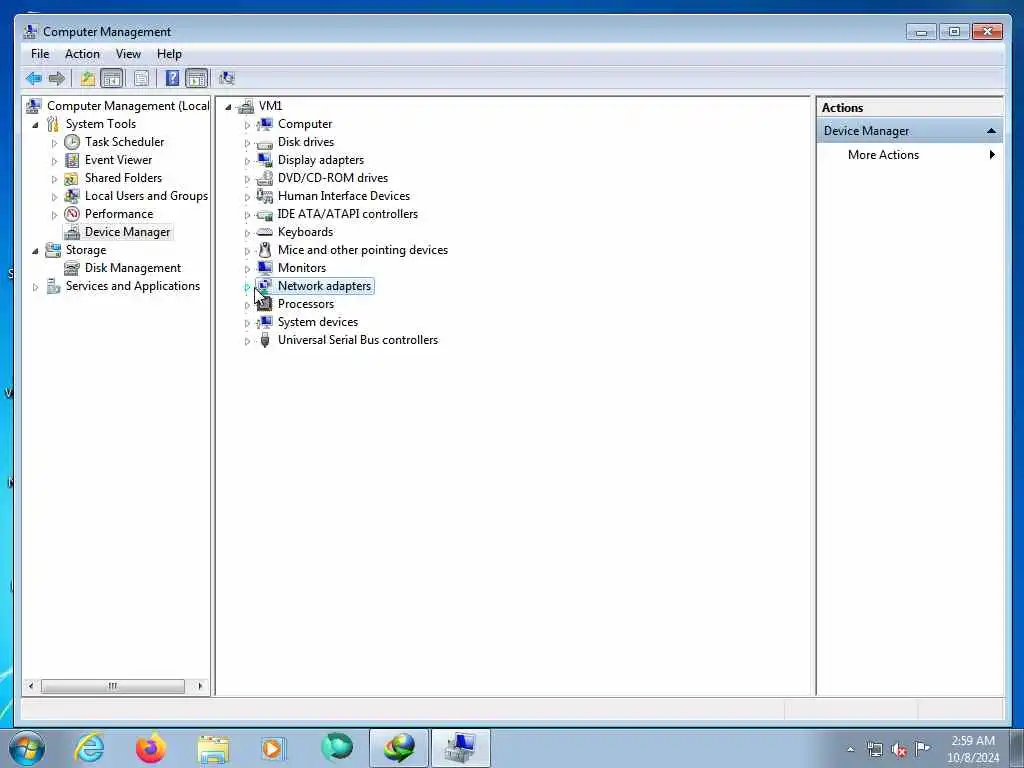
Task: Open Windows Explorer from the taskbar
Action: click(213, 748)
